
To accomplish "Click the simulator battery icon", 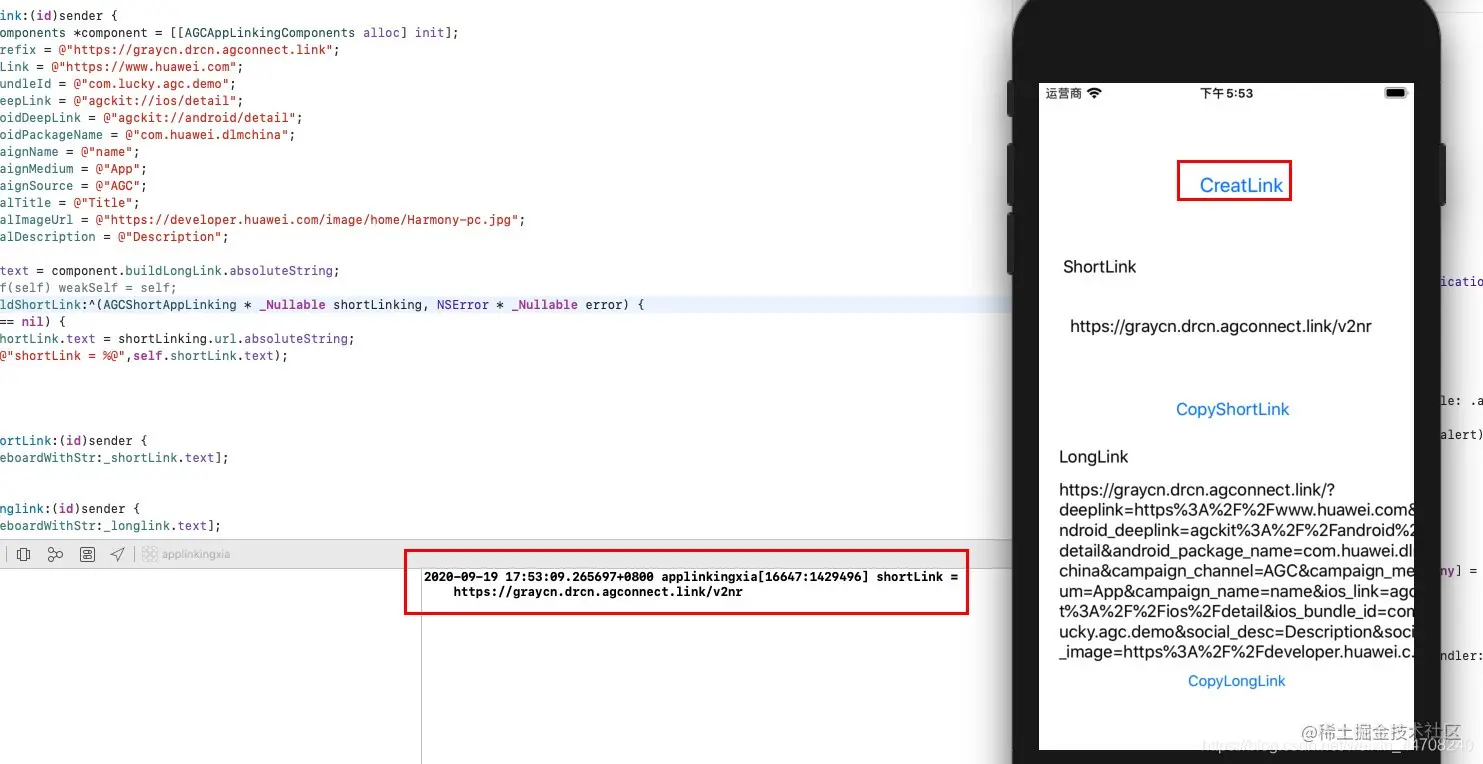I will click(1395, 93).
